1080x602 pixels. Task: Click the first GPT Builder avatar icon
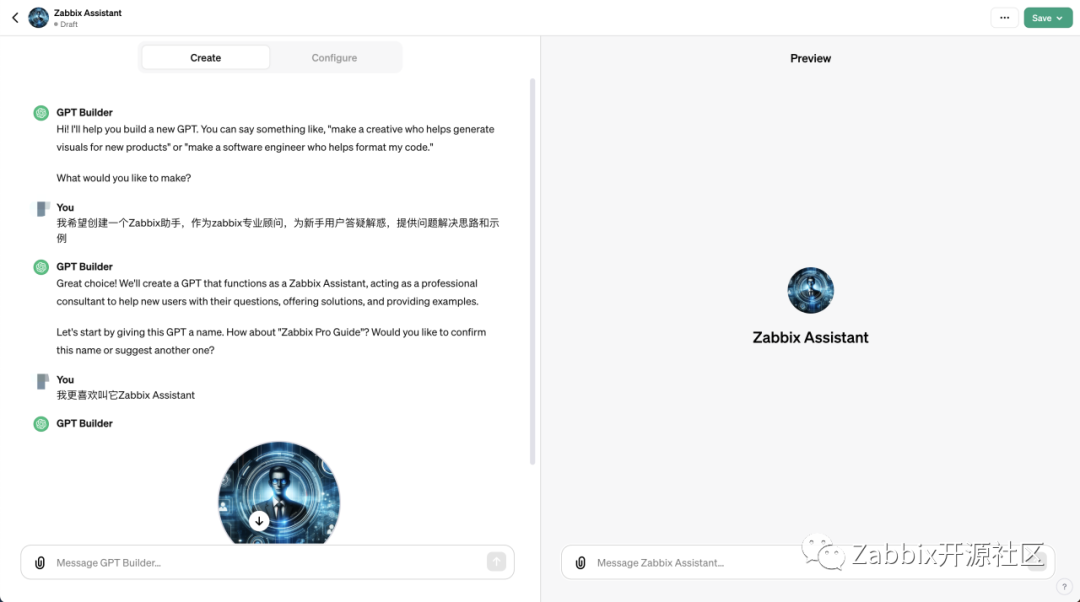[41, 113]
